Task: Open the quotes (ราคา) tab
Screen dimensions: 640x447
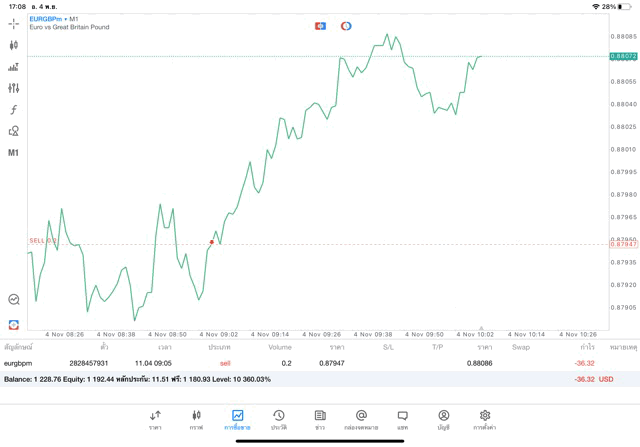Action: [x=155, y=419]
